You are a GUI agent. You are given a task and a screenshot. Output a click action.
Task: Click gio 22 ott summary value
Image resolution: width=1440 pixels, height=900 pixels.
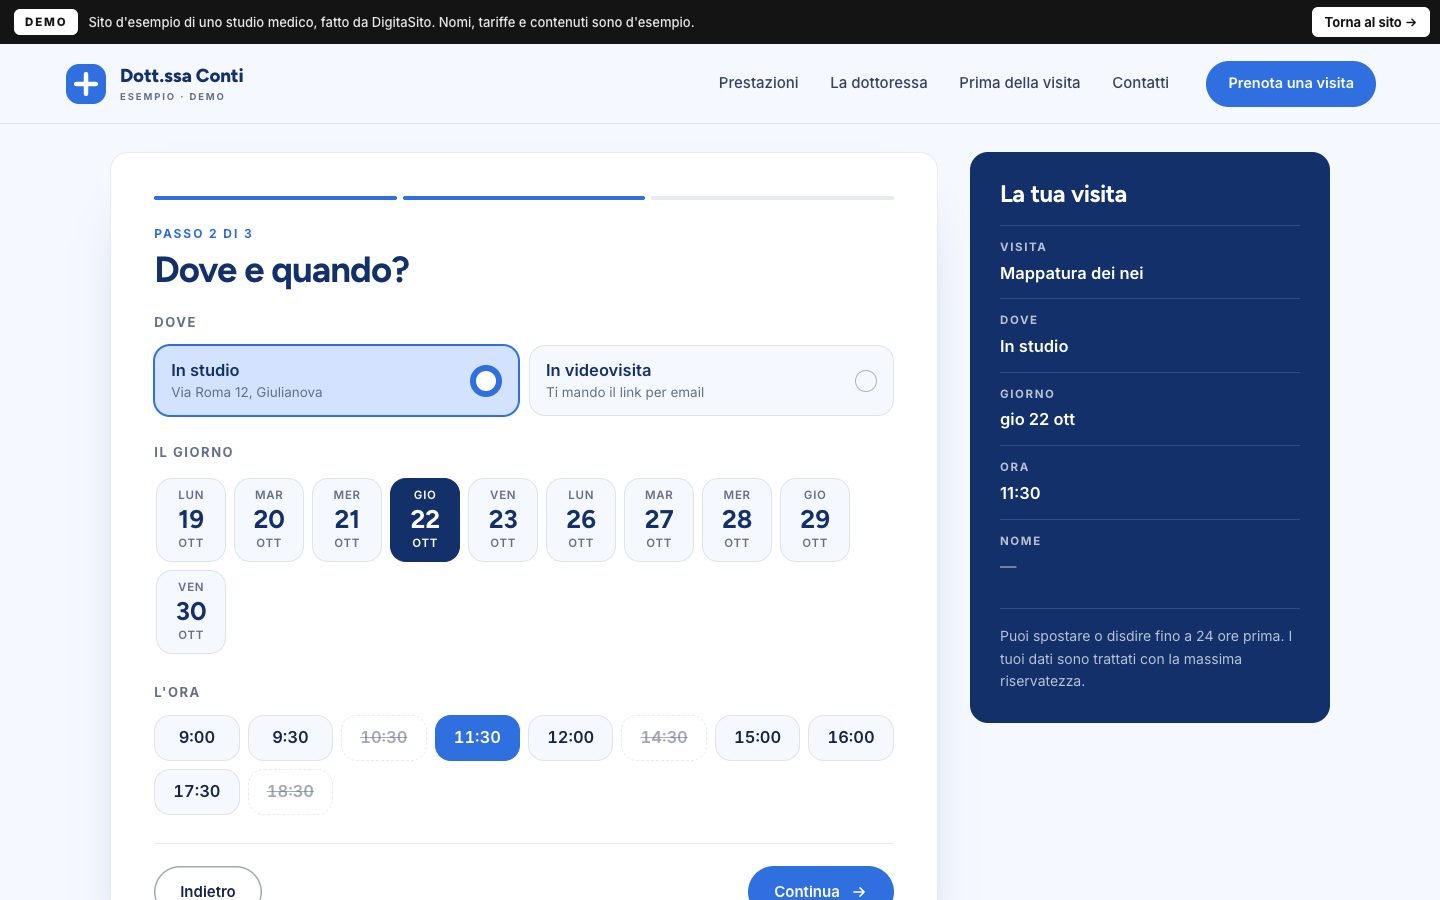coord(1037,420)
